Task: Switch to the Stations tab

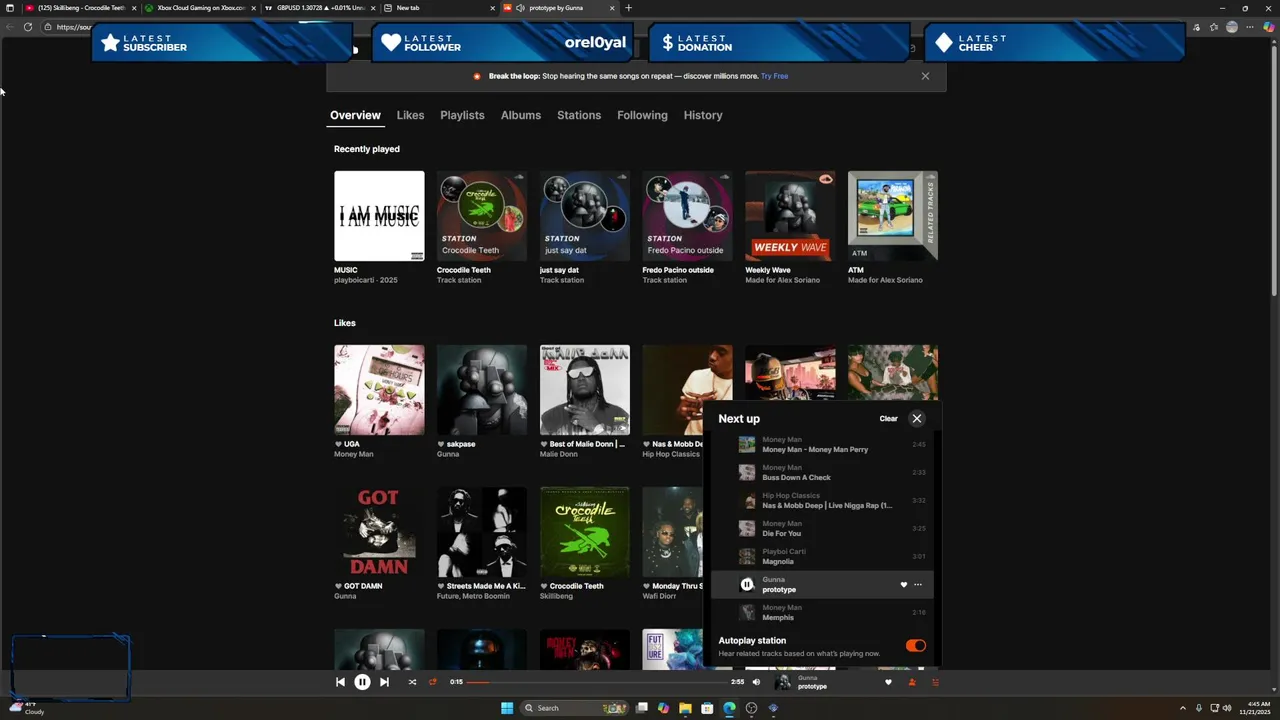Action: click(x=579, y=115)
